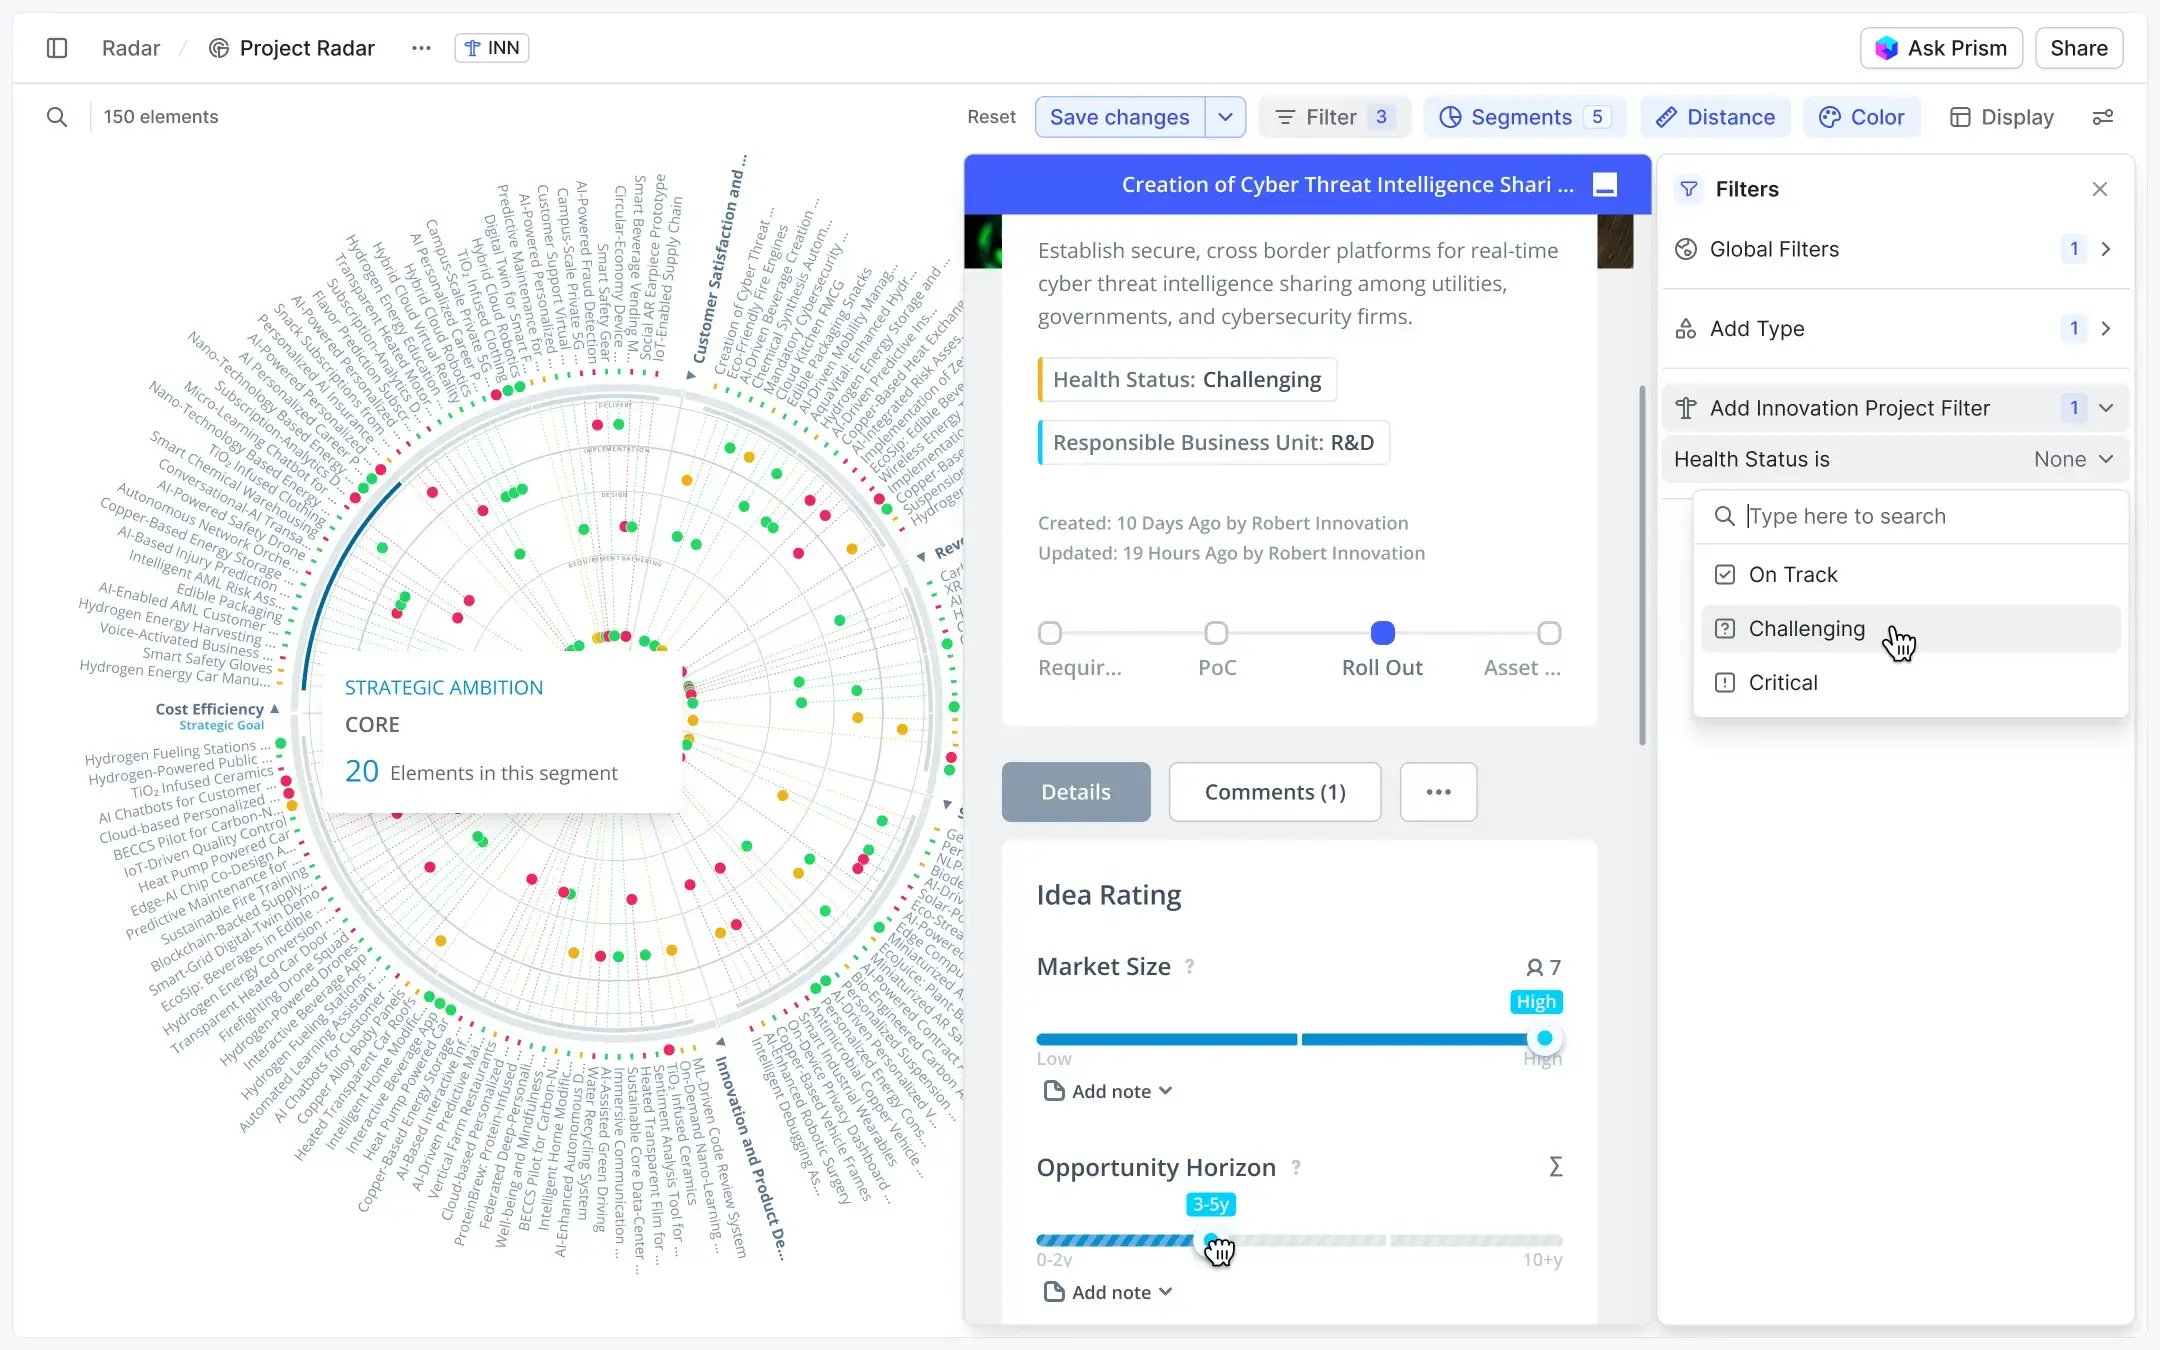
Task: Expand Add note under Market Size
Action: click(x=1108, y=1091)
